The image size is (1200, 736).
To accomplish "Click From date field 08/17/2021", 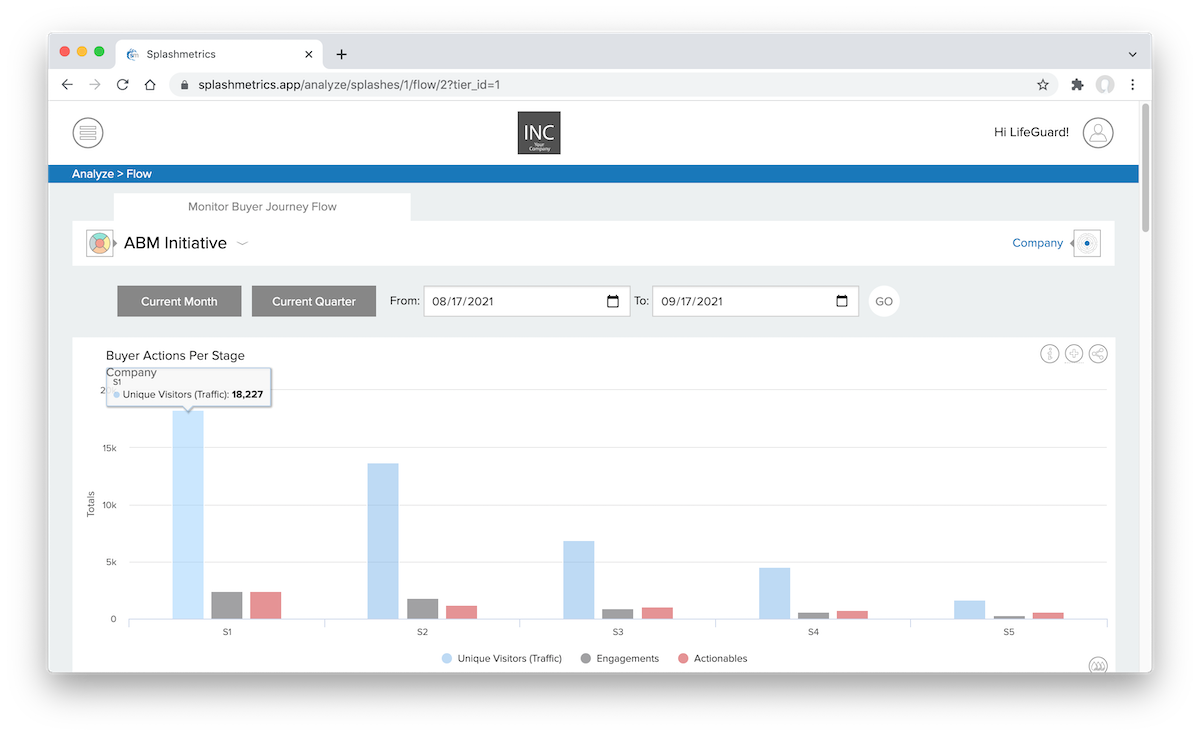I will (x=527, y=301).
